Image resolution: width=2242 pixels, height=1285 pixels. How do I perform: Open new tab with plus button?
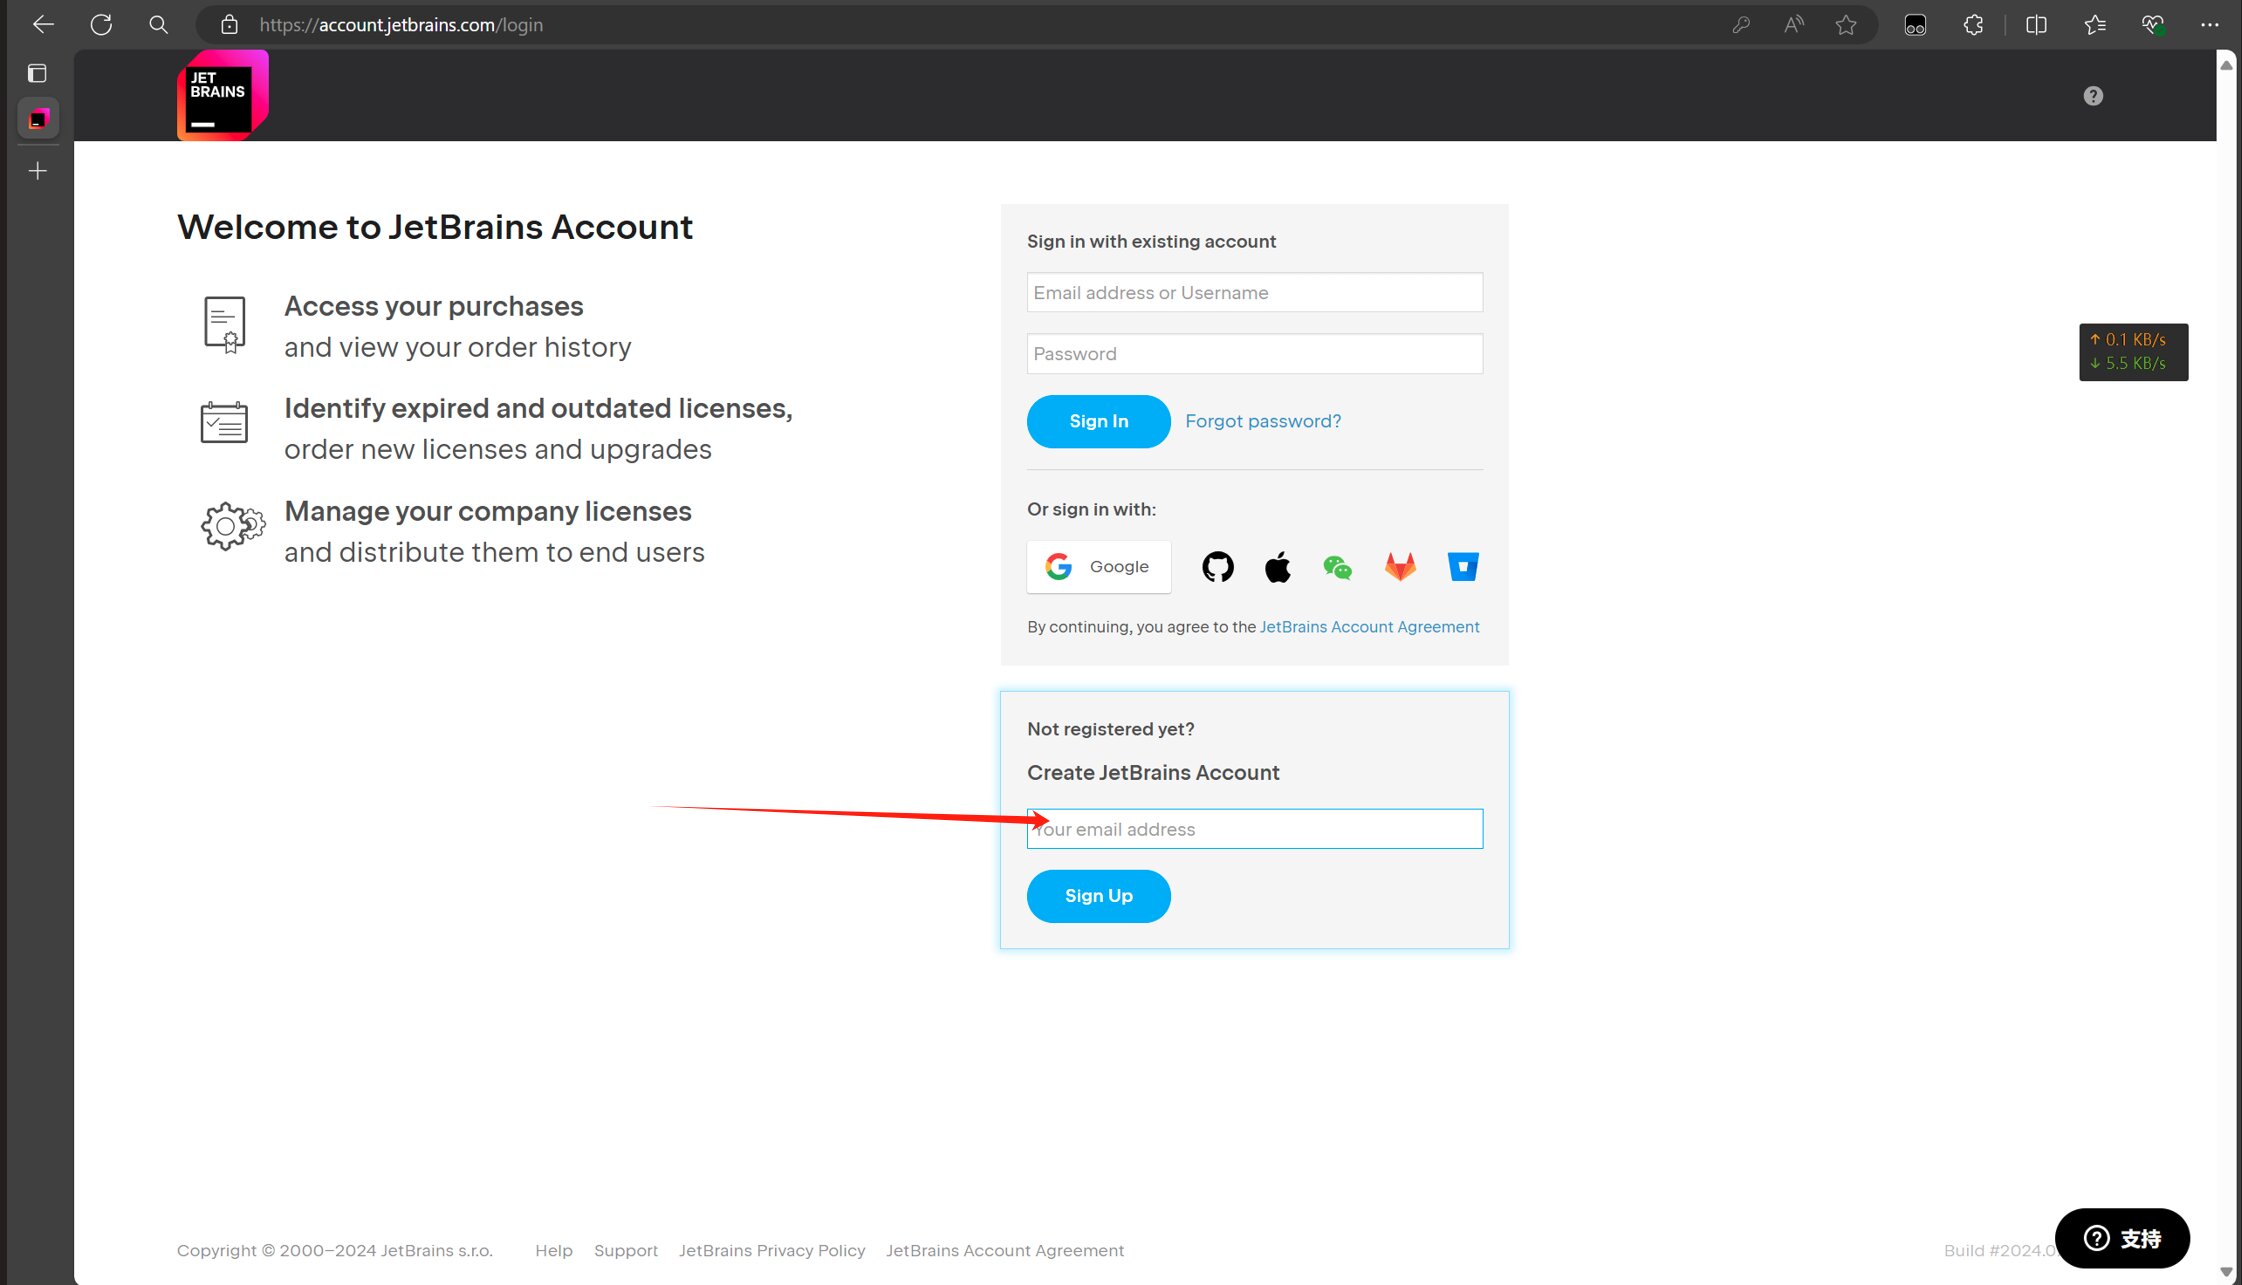37,171
